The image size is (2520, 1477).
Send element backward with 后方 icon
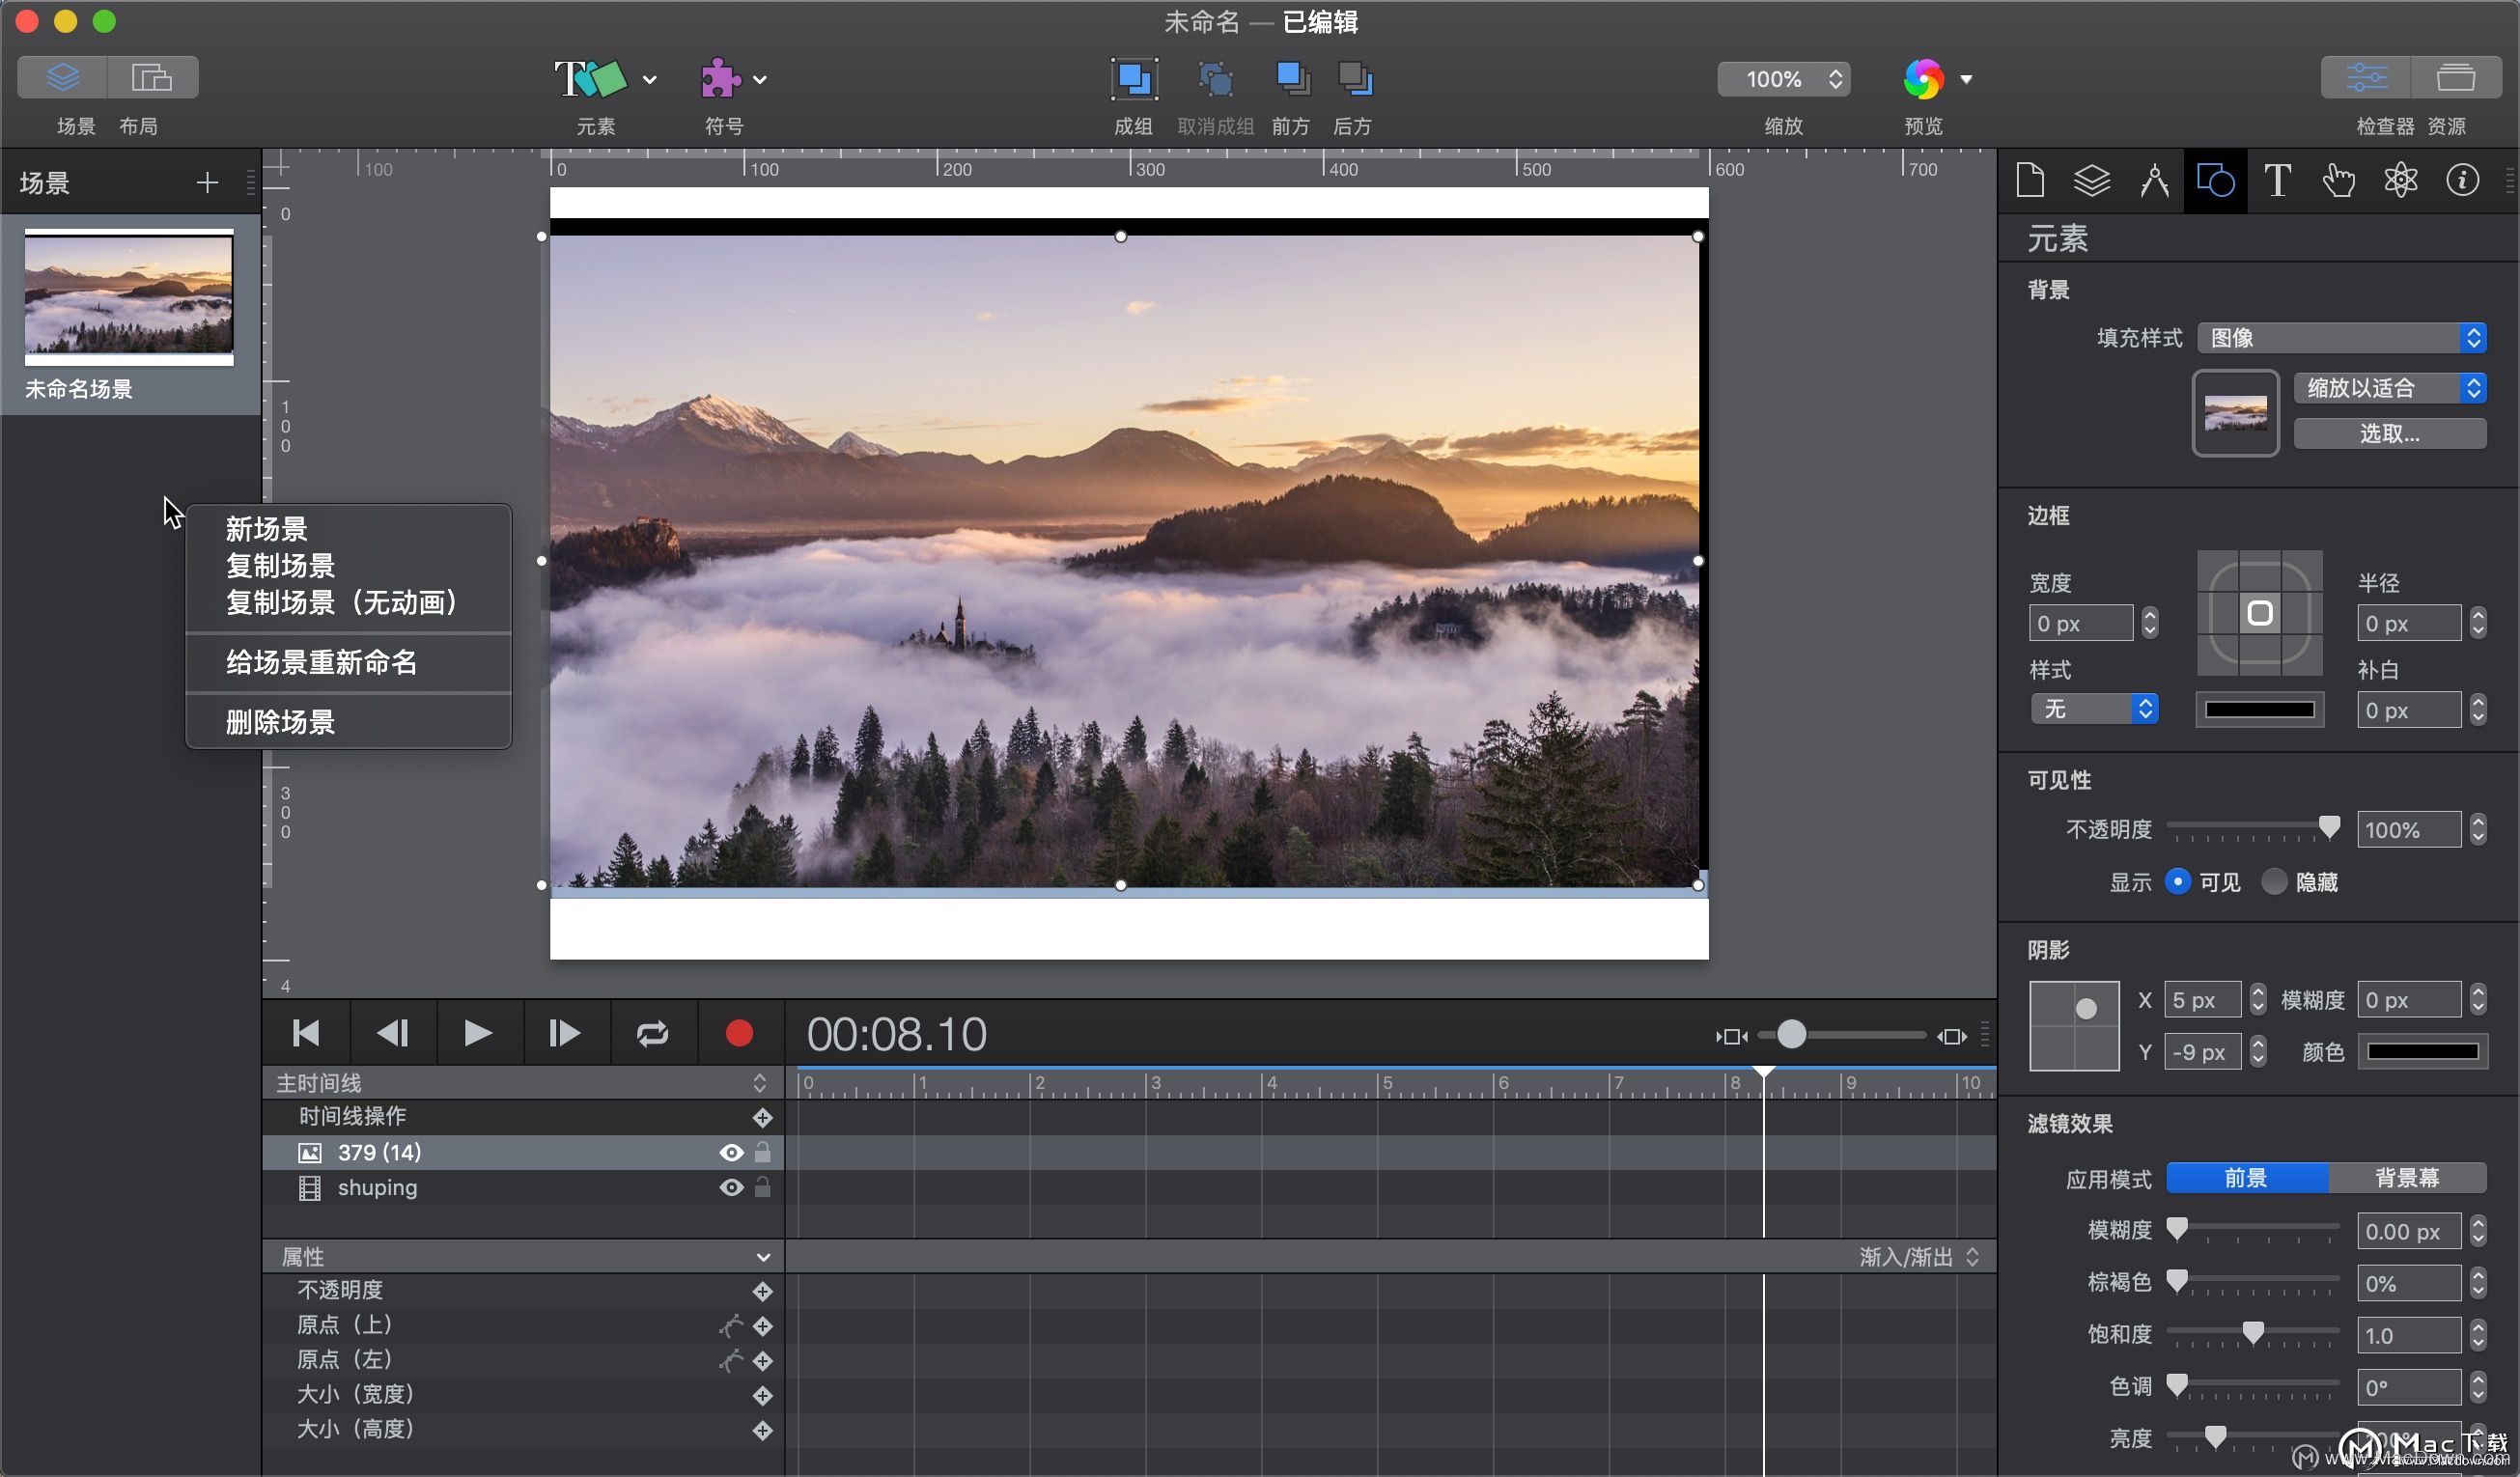(1355, 79)
